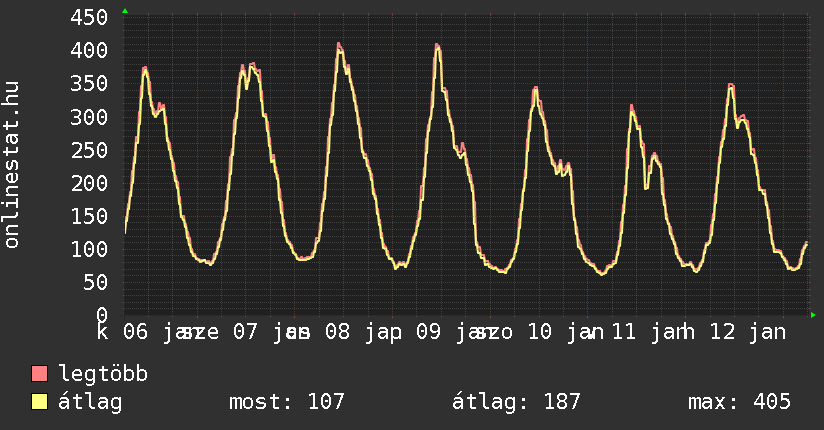
Task: Click the yellow átlag legend swatch
Action: click(40, 402)
